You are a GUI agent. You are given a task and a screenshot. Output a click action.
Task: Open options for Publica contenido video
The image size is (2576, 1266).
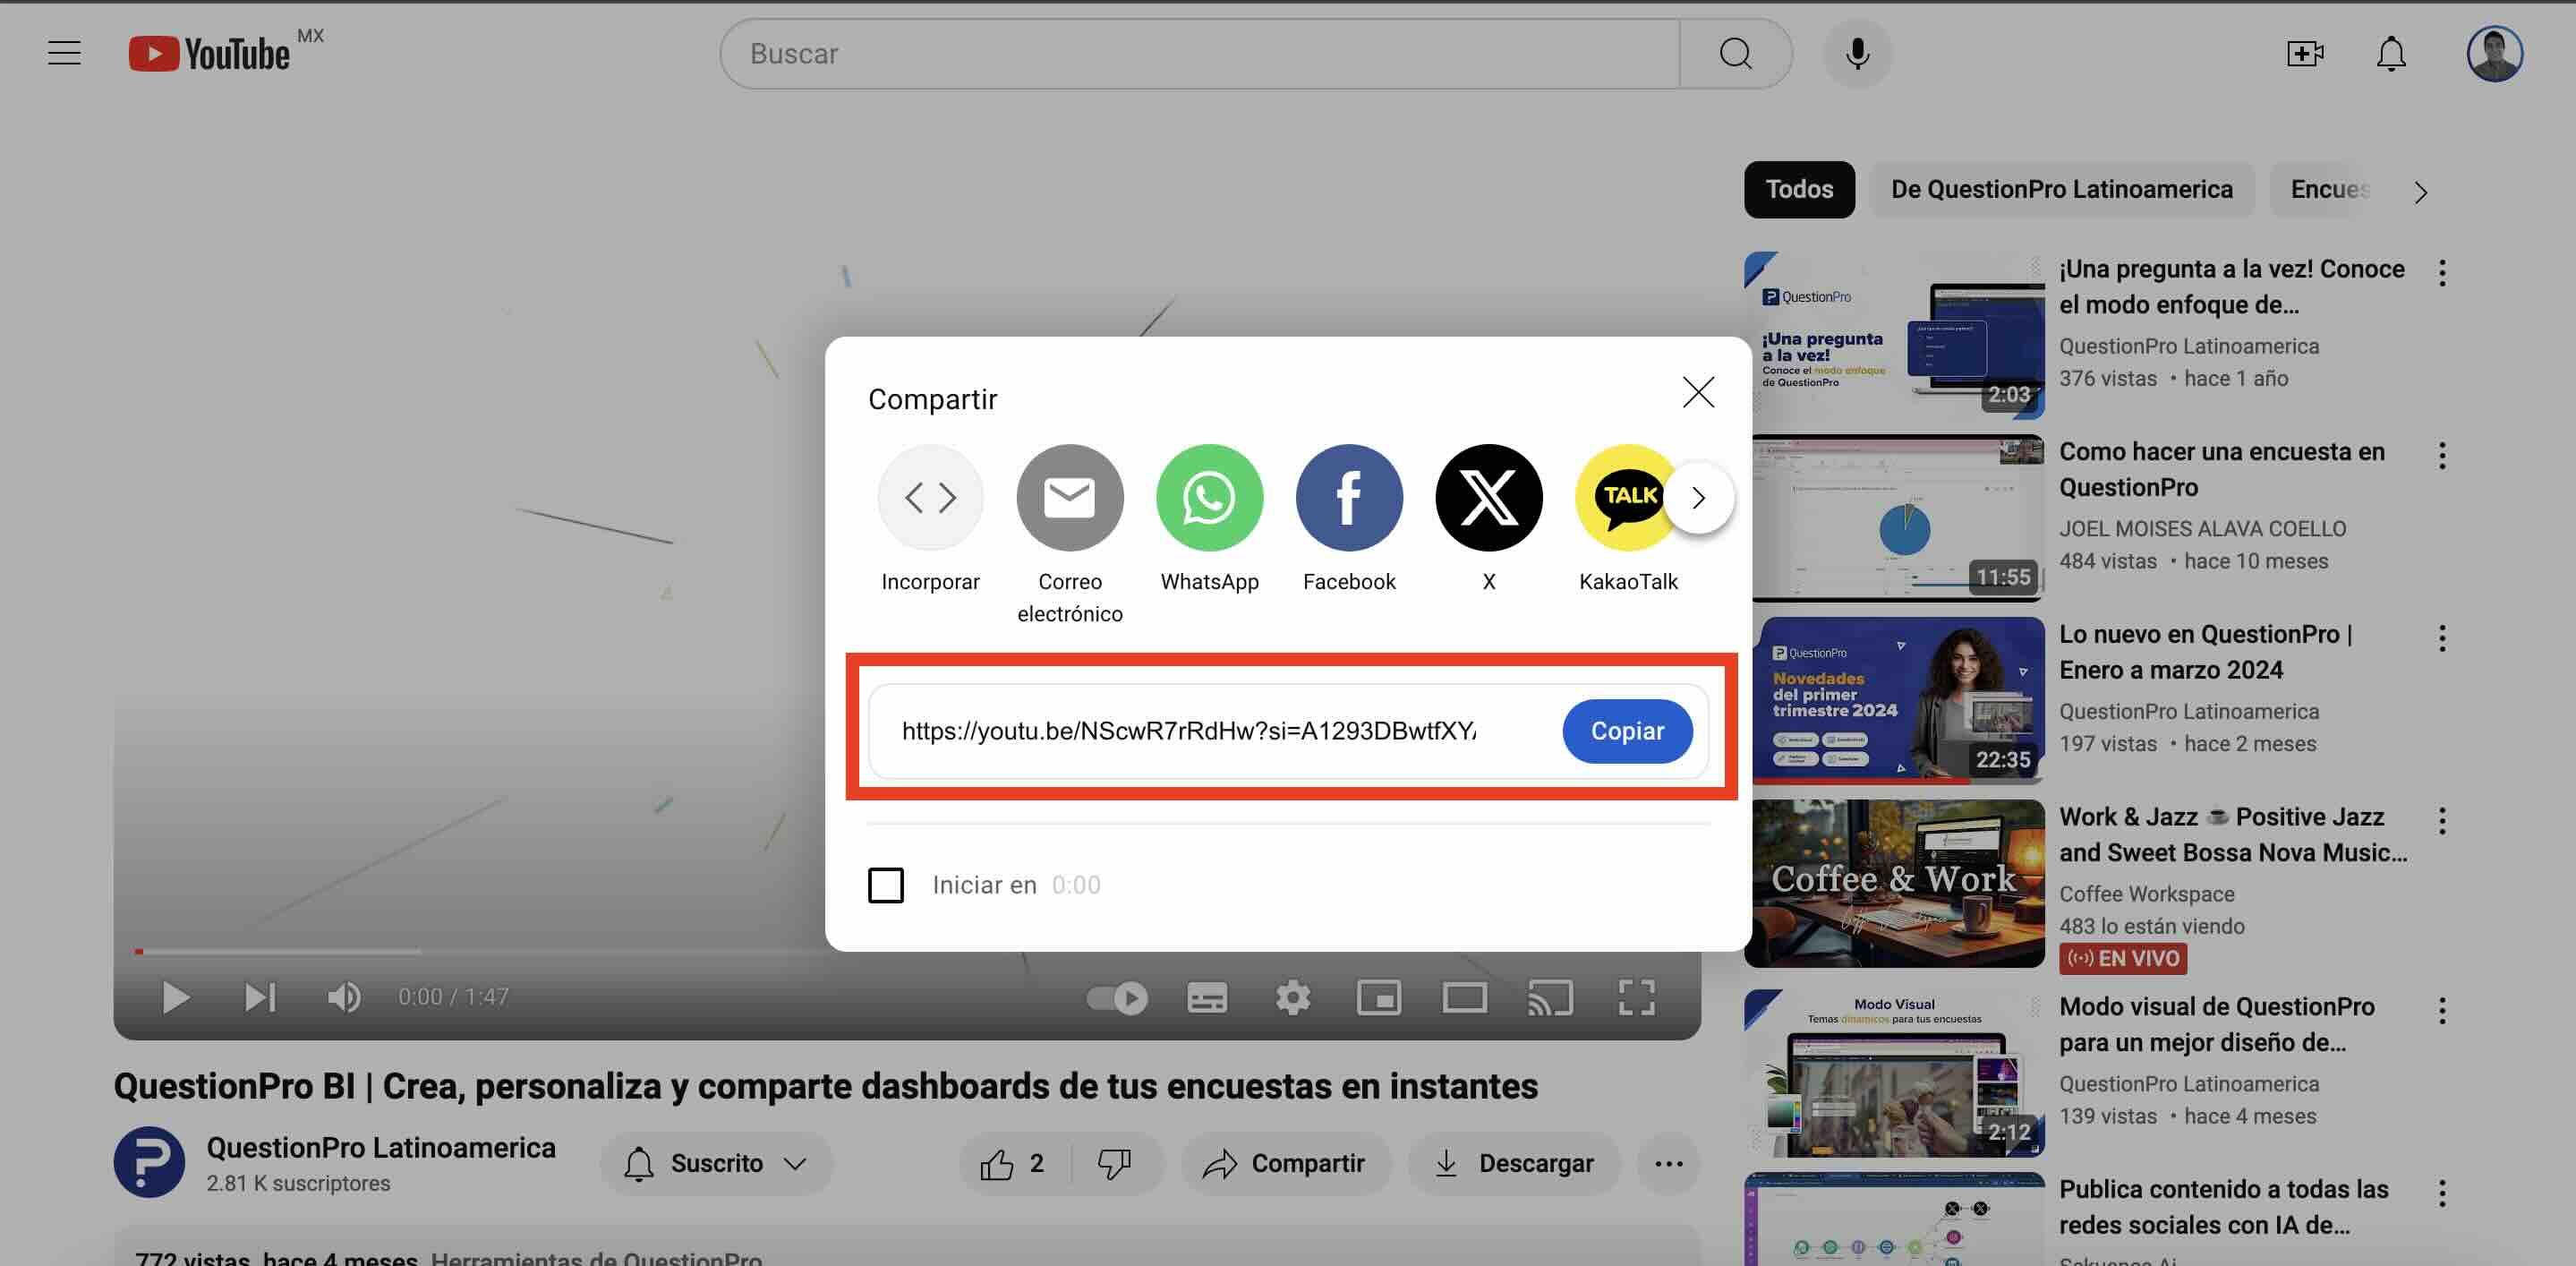2442,1193
